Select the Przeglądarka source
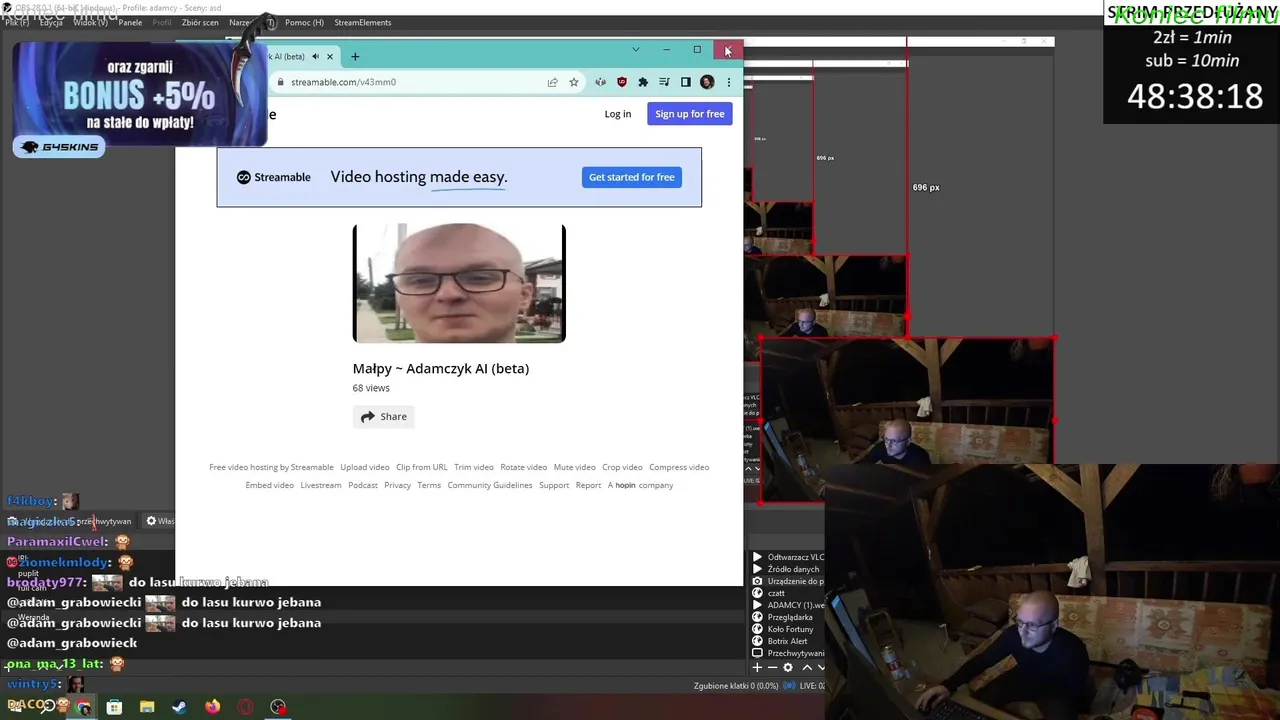Screen dimensions: 1280x720 (787, 617)
